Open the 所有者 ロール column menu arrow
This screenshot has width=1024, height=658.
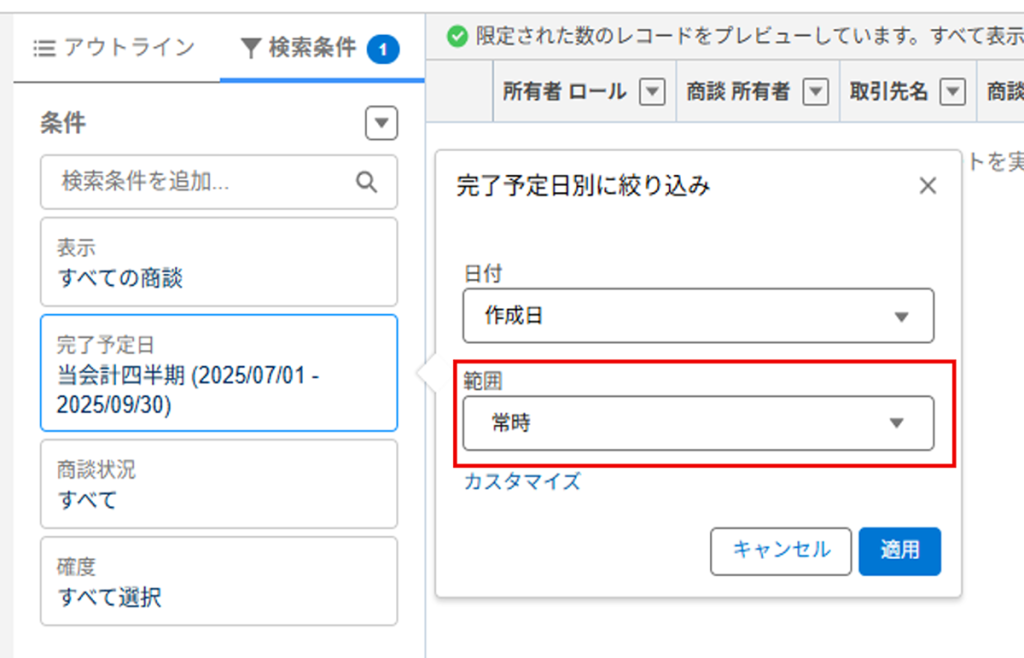click(x=652, y=92)
